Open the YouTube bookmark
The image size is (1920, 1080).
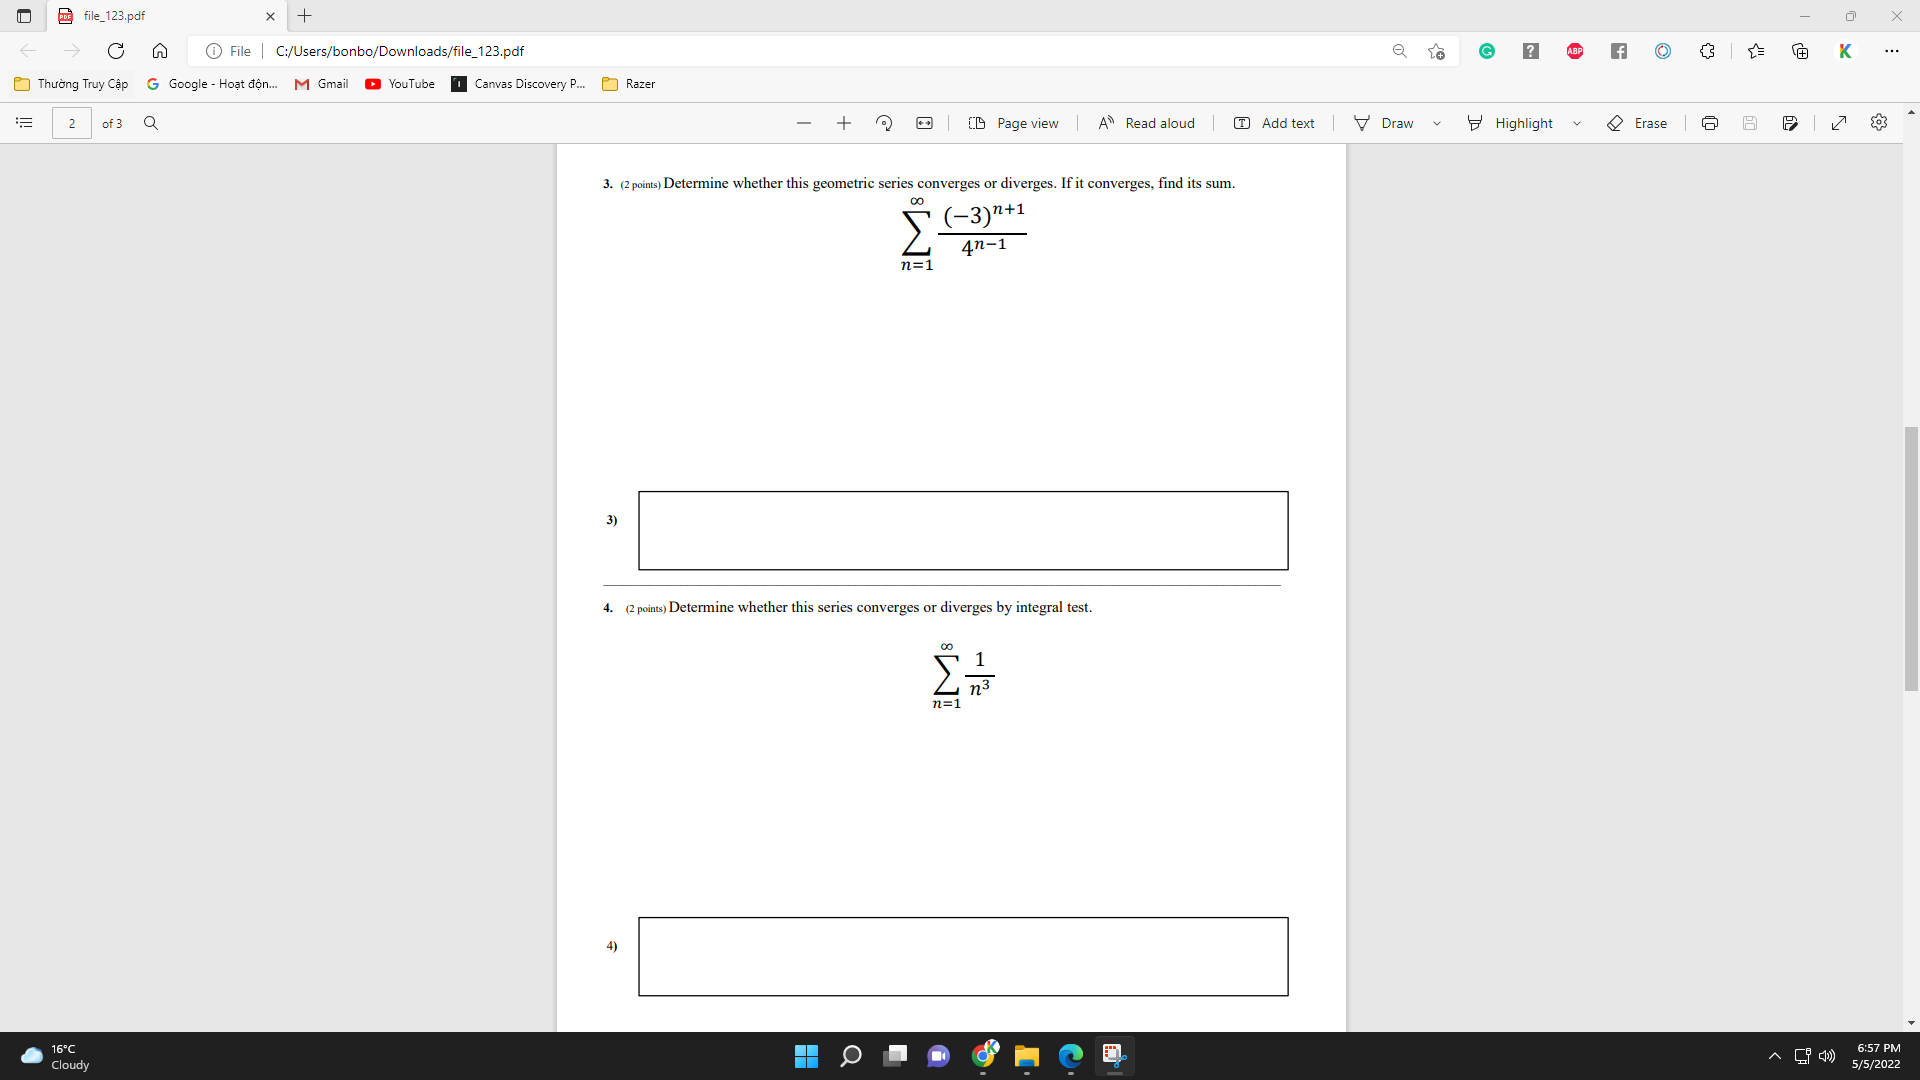coord(399,84)
